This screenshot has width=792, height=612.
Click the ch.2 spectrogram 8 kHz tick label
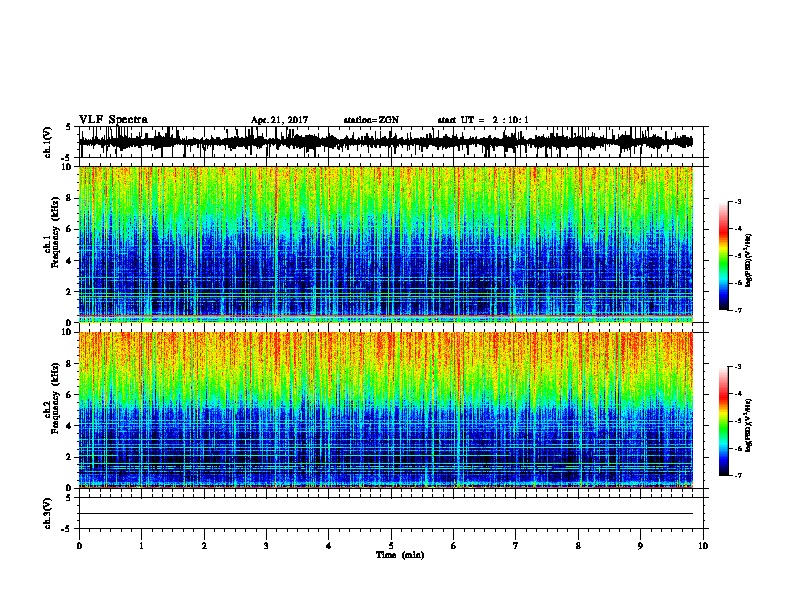(70, 364)
